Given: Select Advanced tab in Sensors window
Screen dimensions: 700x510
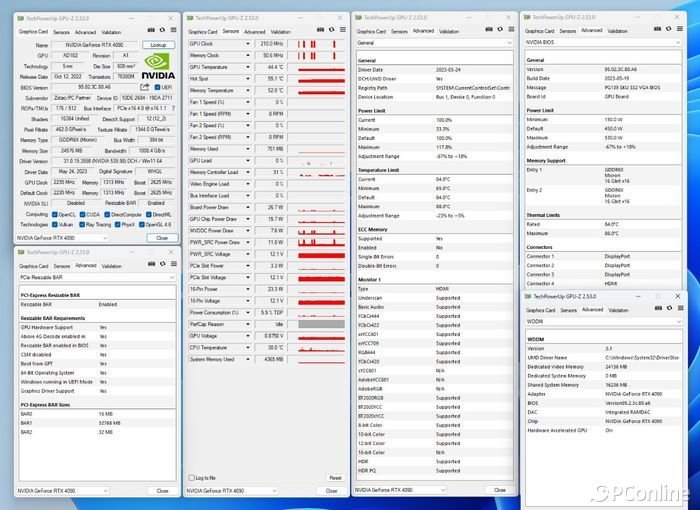Looking at the screenshot, I should tap(255, 32).
